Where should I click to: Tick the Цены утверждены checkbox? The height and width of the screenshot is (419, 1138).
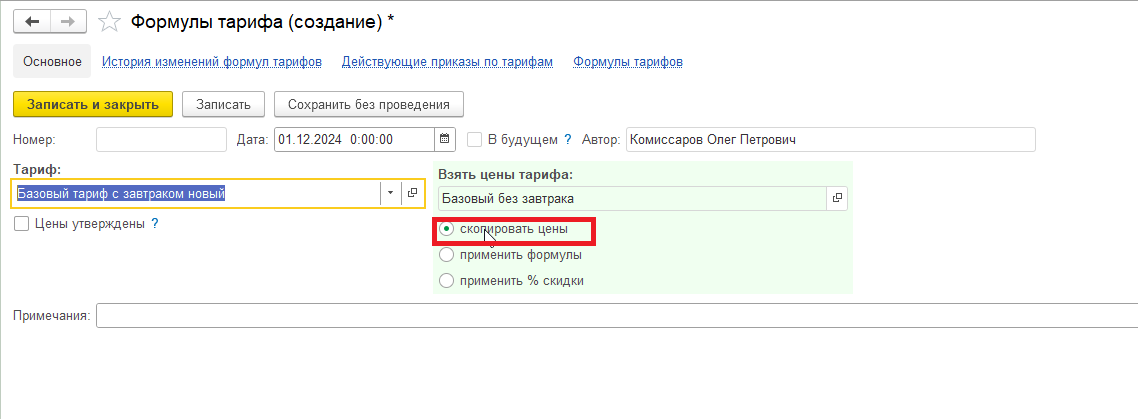[x=21, y=224]
